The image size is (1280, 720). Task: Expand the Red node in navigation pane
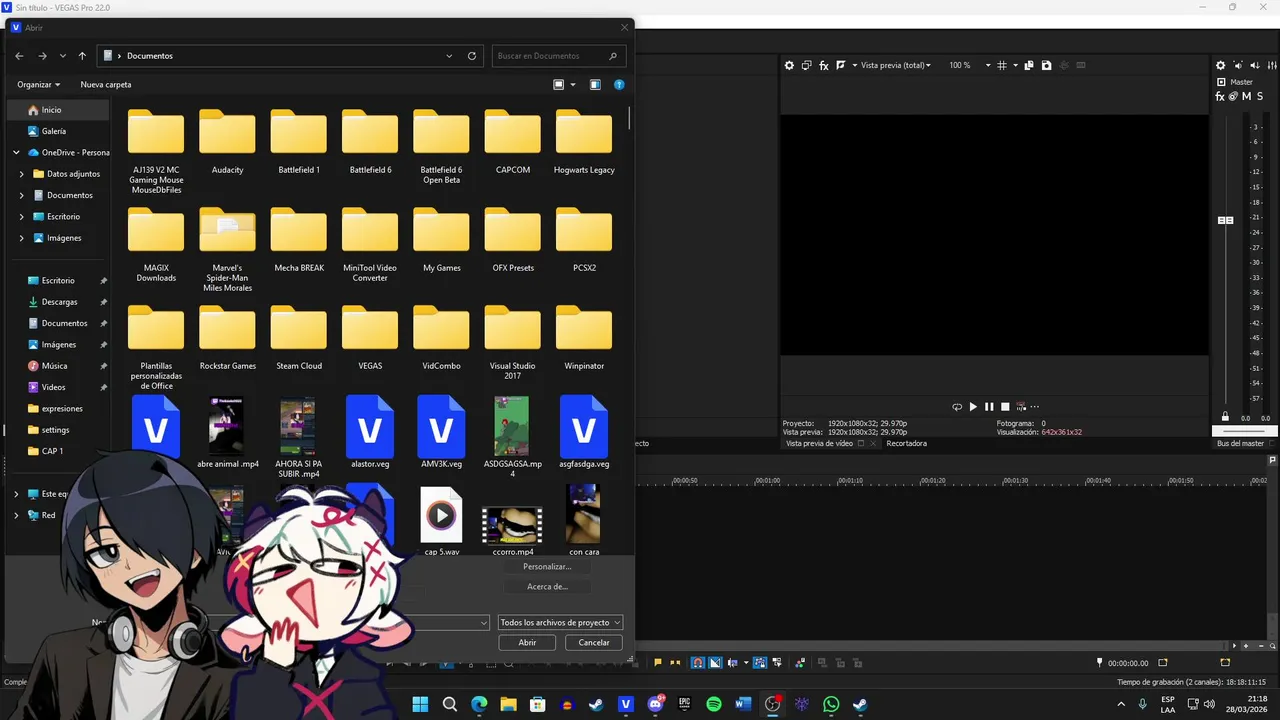click(16, 515)
